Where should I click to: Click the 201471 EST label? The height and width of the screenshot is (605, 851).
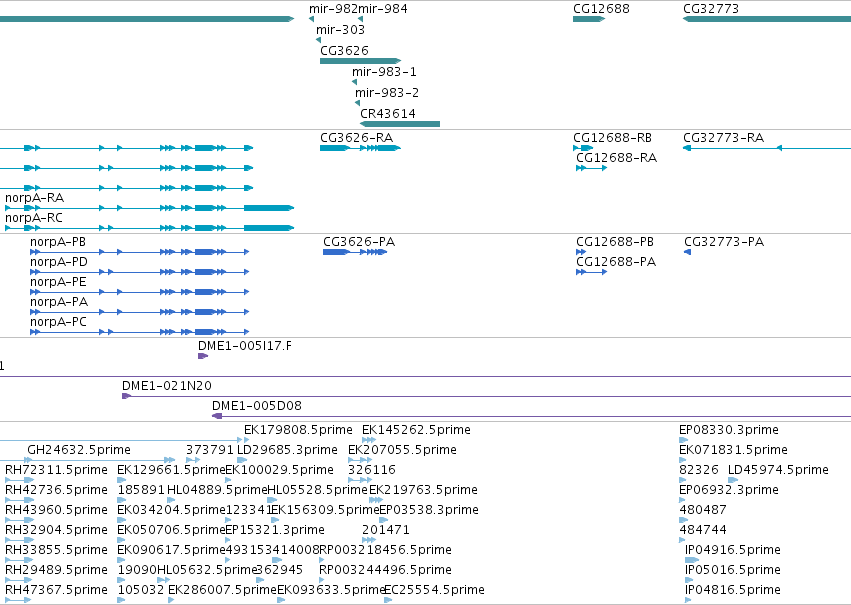(386, 531)
